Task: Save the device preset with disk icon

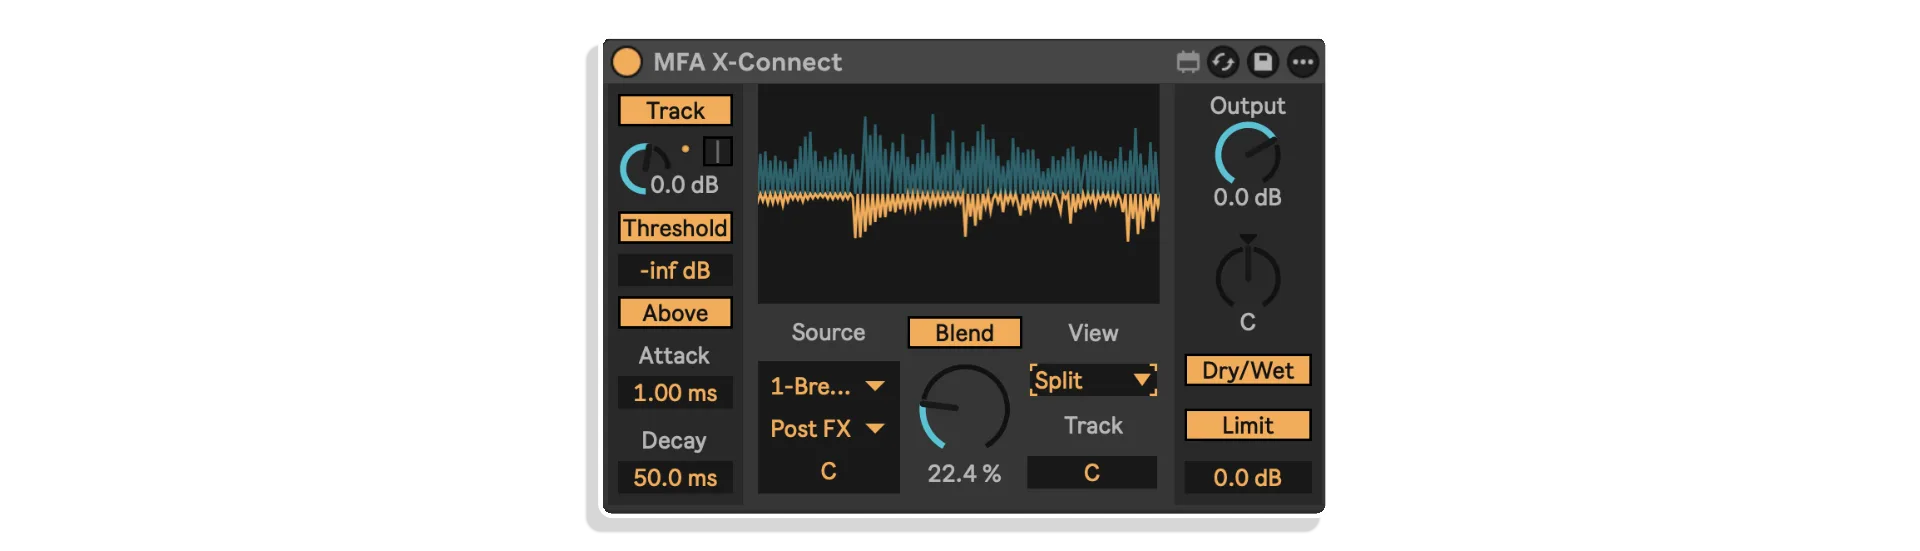Action: click(x=1263, y=62)
